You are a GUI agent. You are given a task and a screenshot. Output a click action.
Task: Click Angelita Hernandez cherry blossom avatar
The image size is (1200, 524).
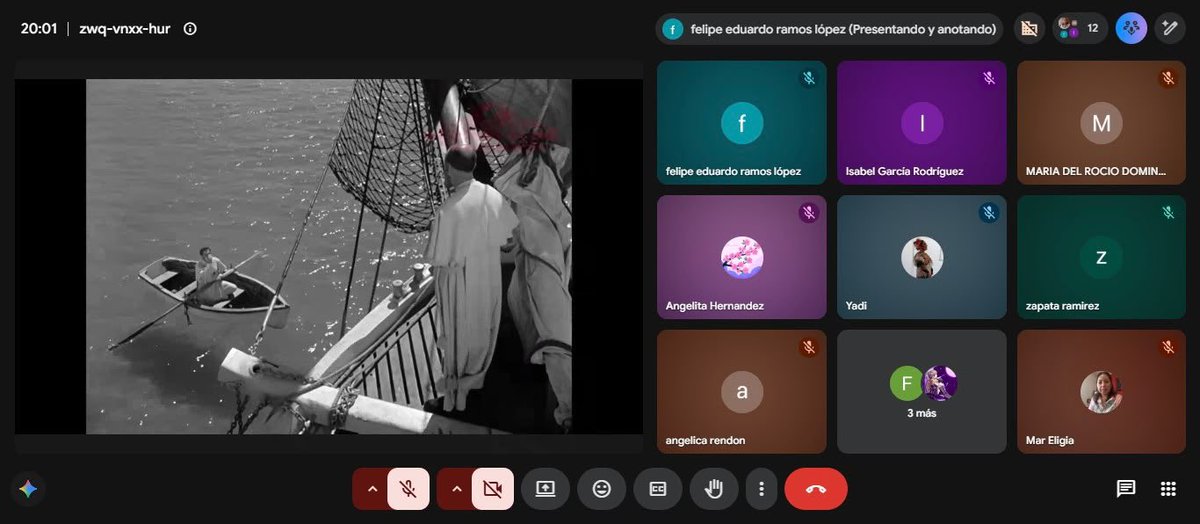tap(742, 257)
